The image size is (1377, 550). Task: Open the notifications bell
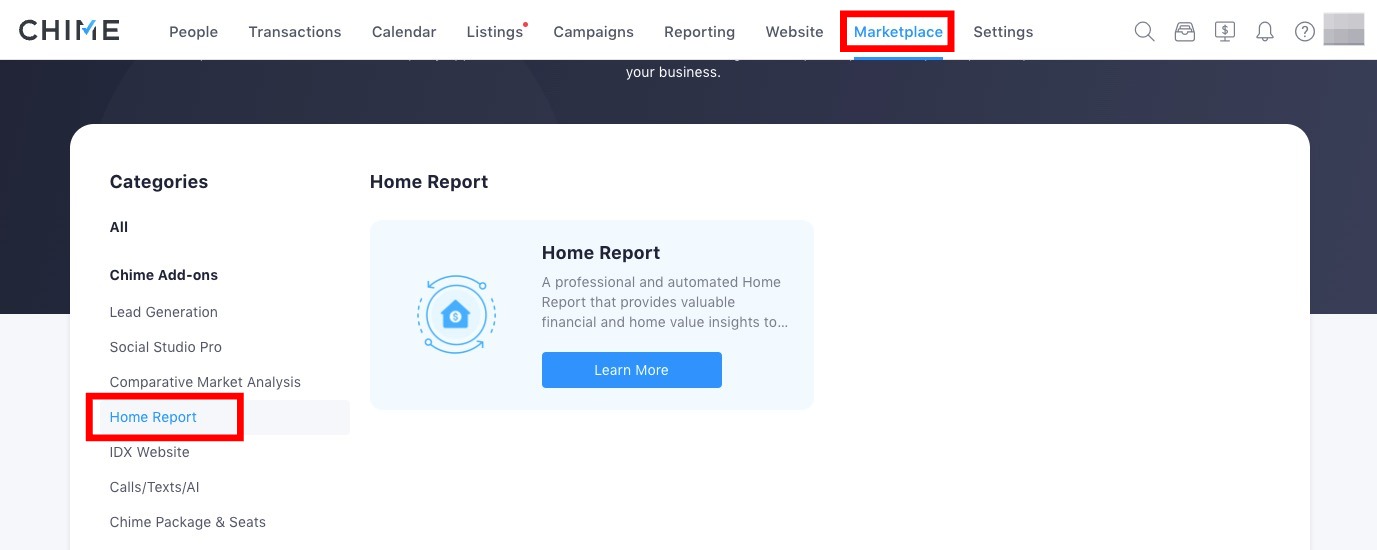pos(1265,32)
